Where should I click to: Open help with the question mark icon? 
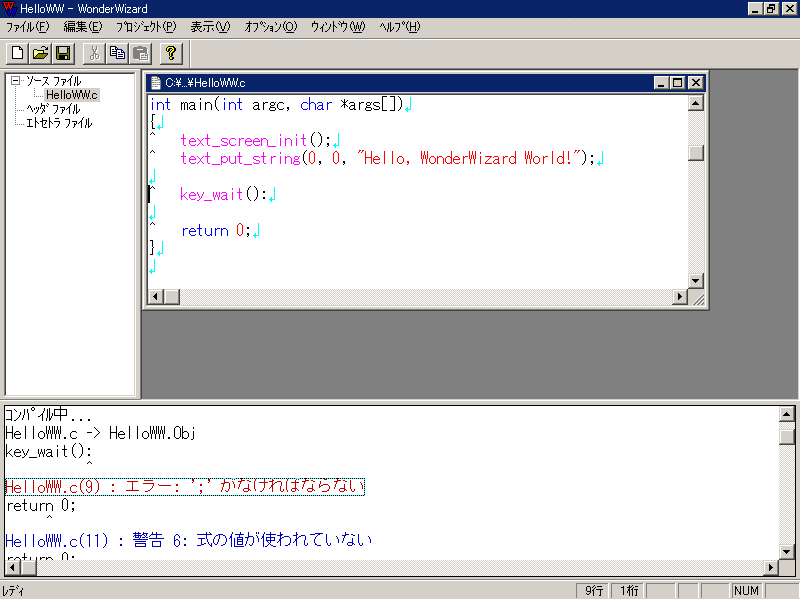tap(171, 53)
